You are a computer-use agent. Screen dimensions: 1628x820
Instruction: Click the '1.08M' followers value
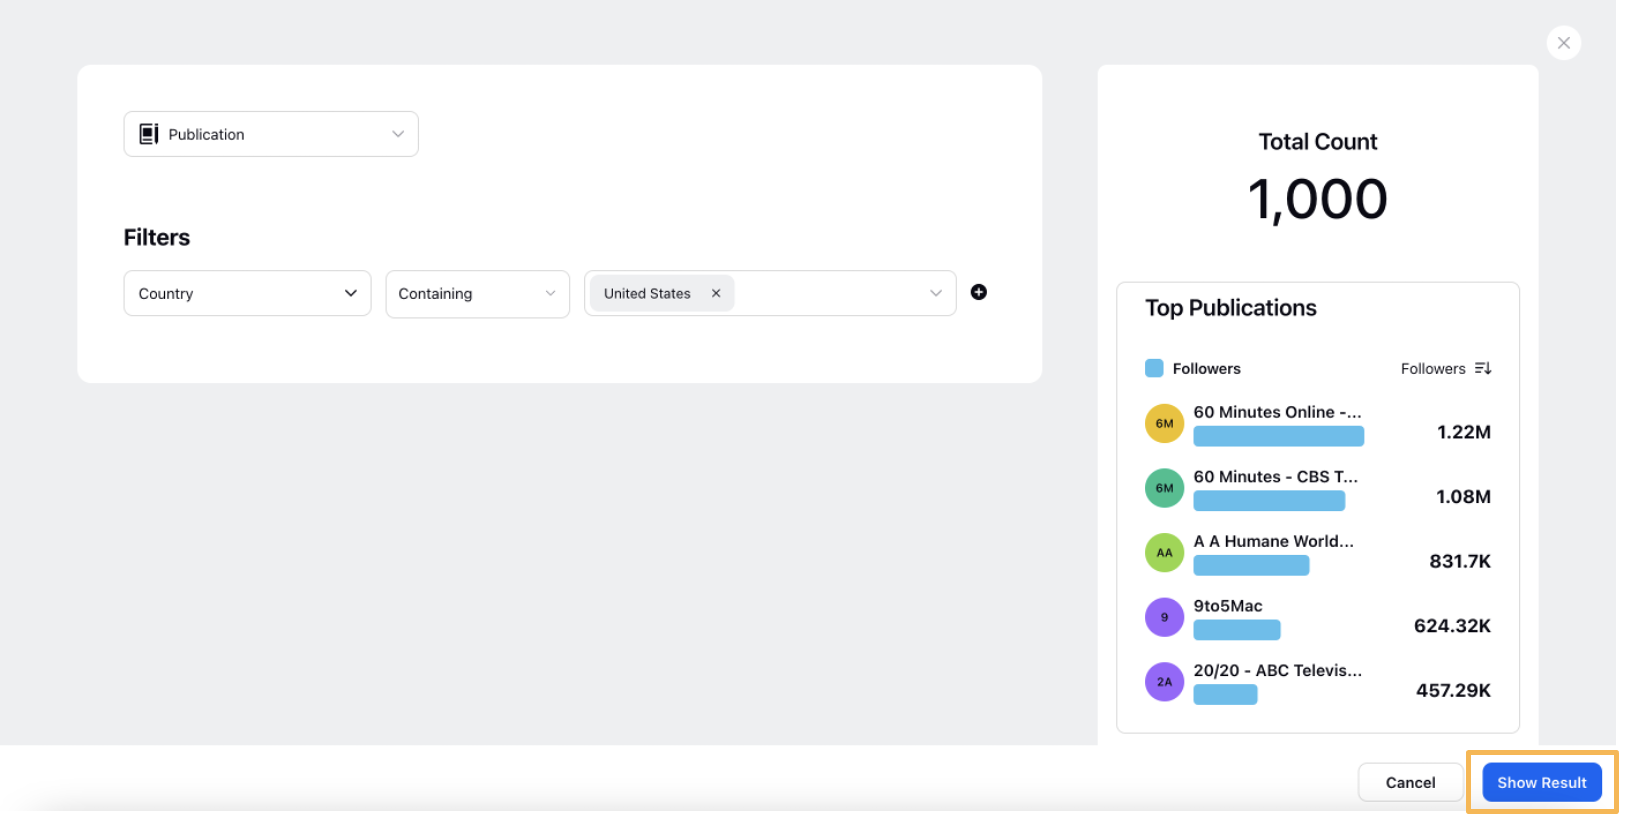(1463, 497)
